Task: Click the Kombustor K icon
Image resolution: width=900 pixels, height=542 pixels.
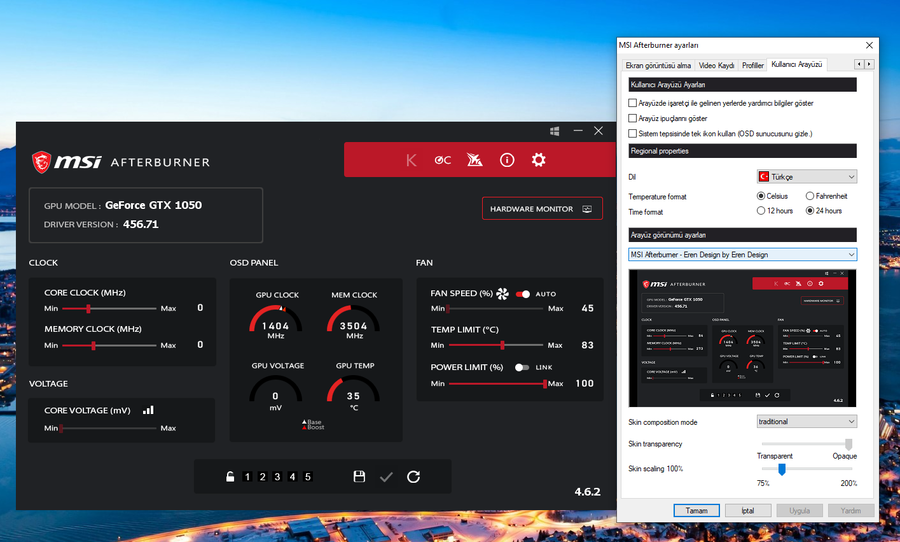Action: [411, 160]
